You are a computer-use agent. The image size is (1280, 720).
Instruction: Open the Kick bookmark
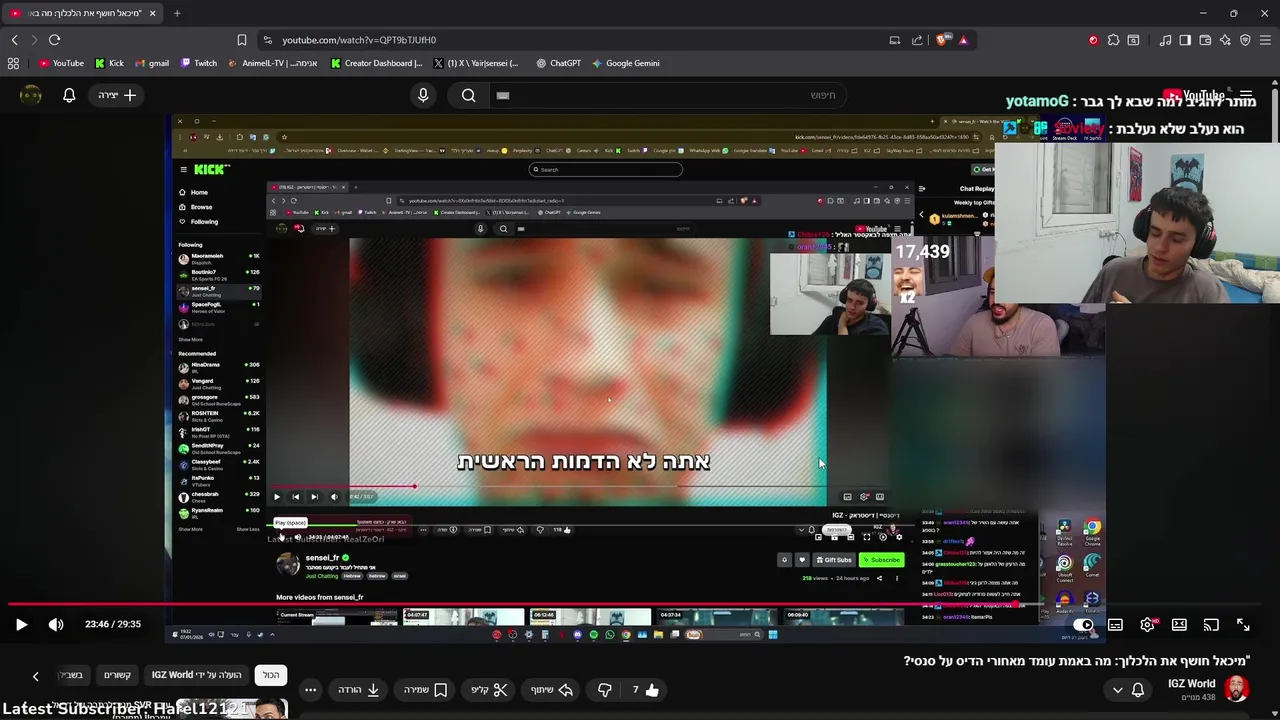[109, 63]
